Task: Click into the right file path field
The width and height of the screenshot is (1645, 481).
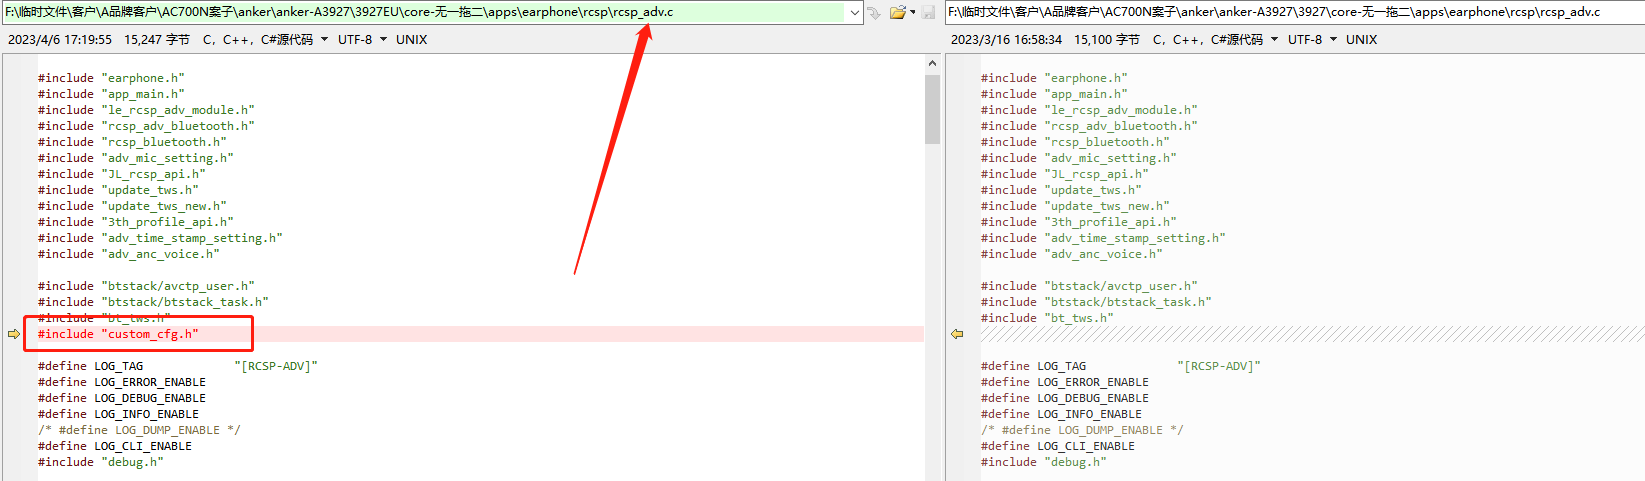Action: pyautogui.click(x=1295, y=12)
